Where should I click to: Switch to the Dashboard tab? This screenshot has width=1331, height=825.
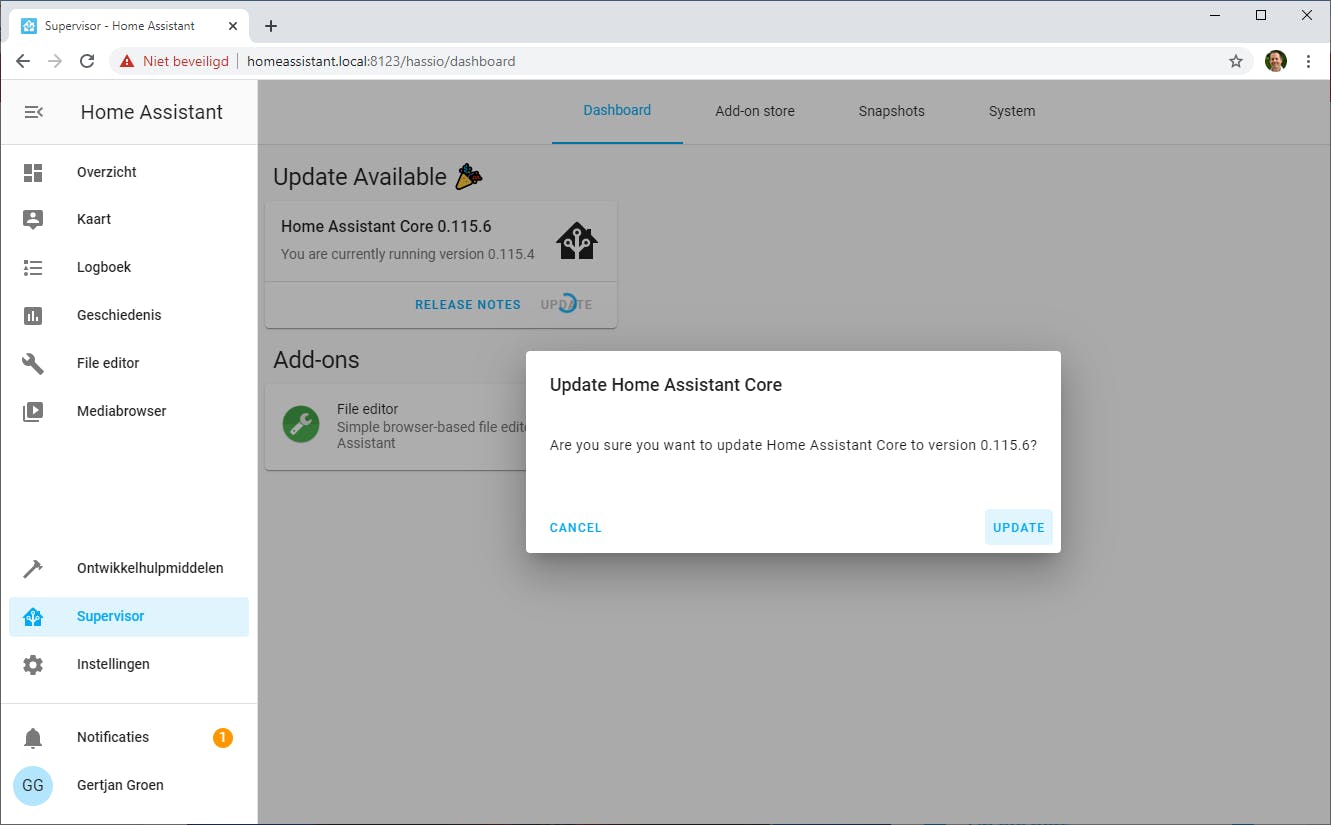pos(617,111)
